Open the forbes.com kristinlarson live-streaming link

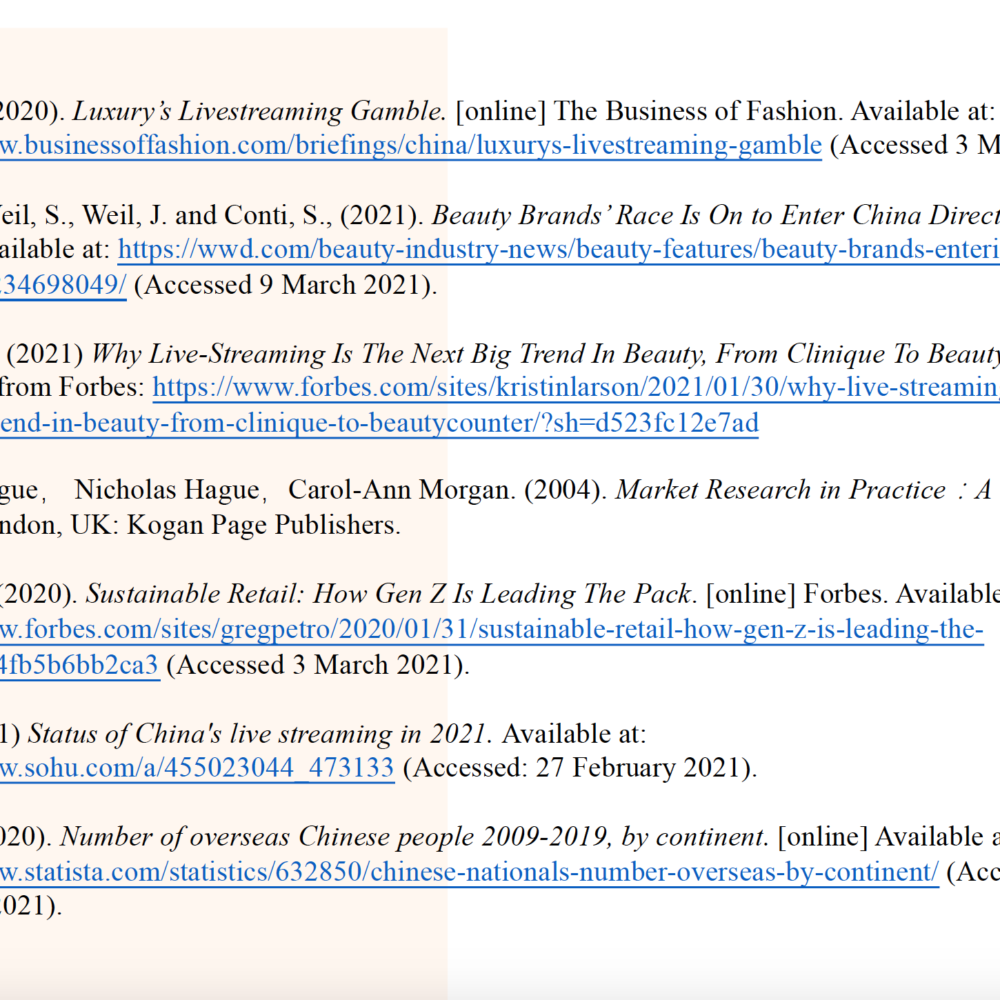pos(576,387)
